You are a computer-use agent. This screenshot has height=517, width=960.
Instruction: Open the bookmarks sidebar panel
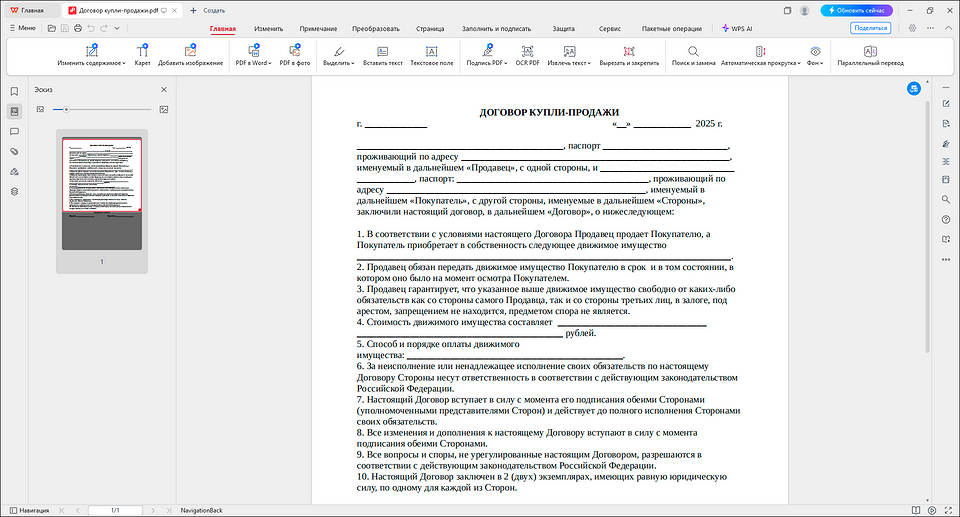(x=14, y=91)
